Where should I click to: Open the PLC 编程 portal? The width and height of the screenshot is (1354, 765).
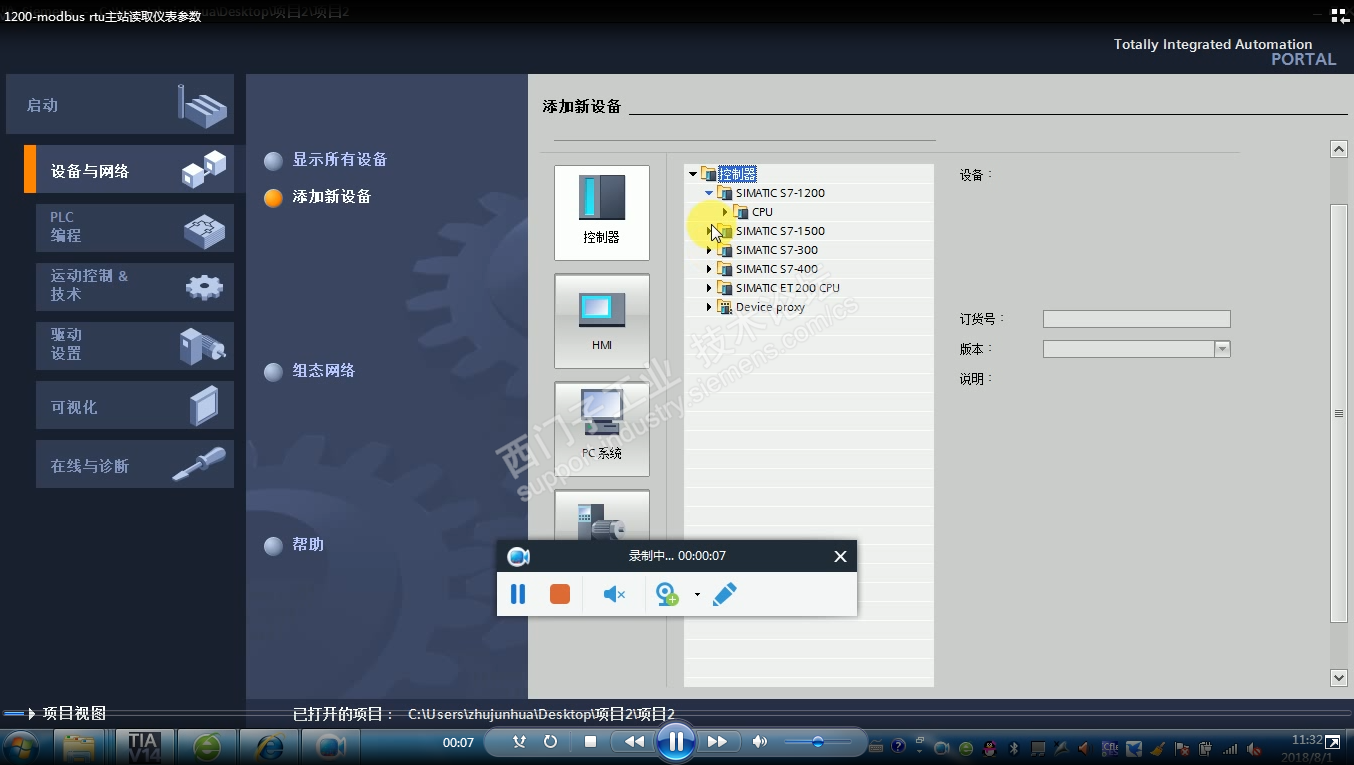(x=135, y=227)
